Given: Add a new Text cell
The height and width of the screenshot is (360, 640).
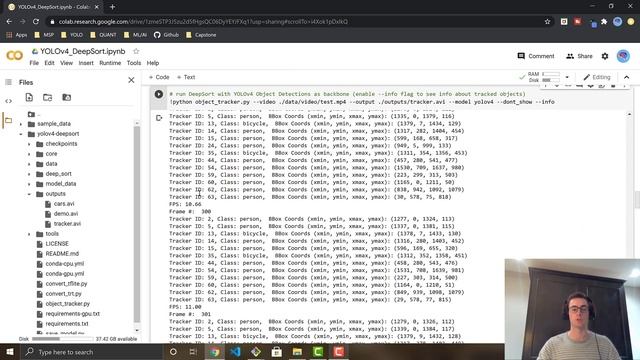Looking at the screenshot, I should coord(186,77).
